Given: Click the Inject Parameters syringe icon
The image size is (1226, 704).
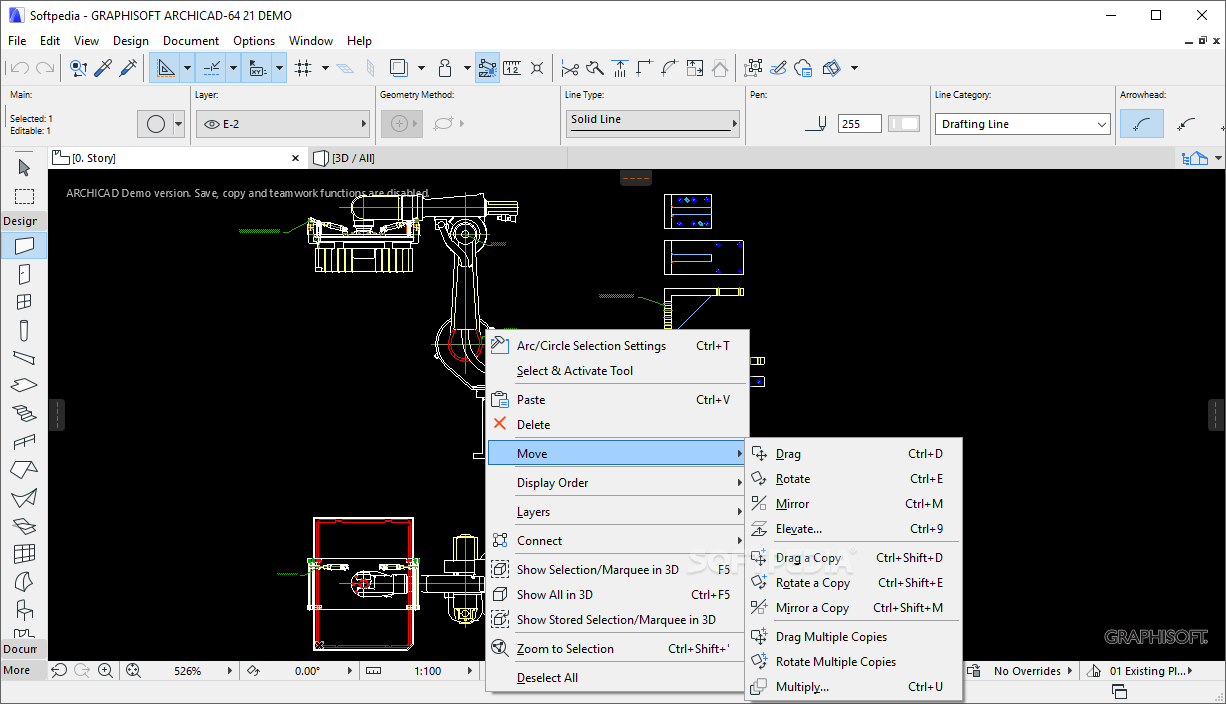Looking at the screenshot, I should coord(128,68).
